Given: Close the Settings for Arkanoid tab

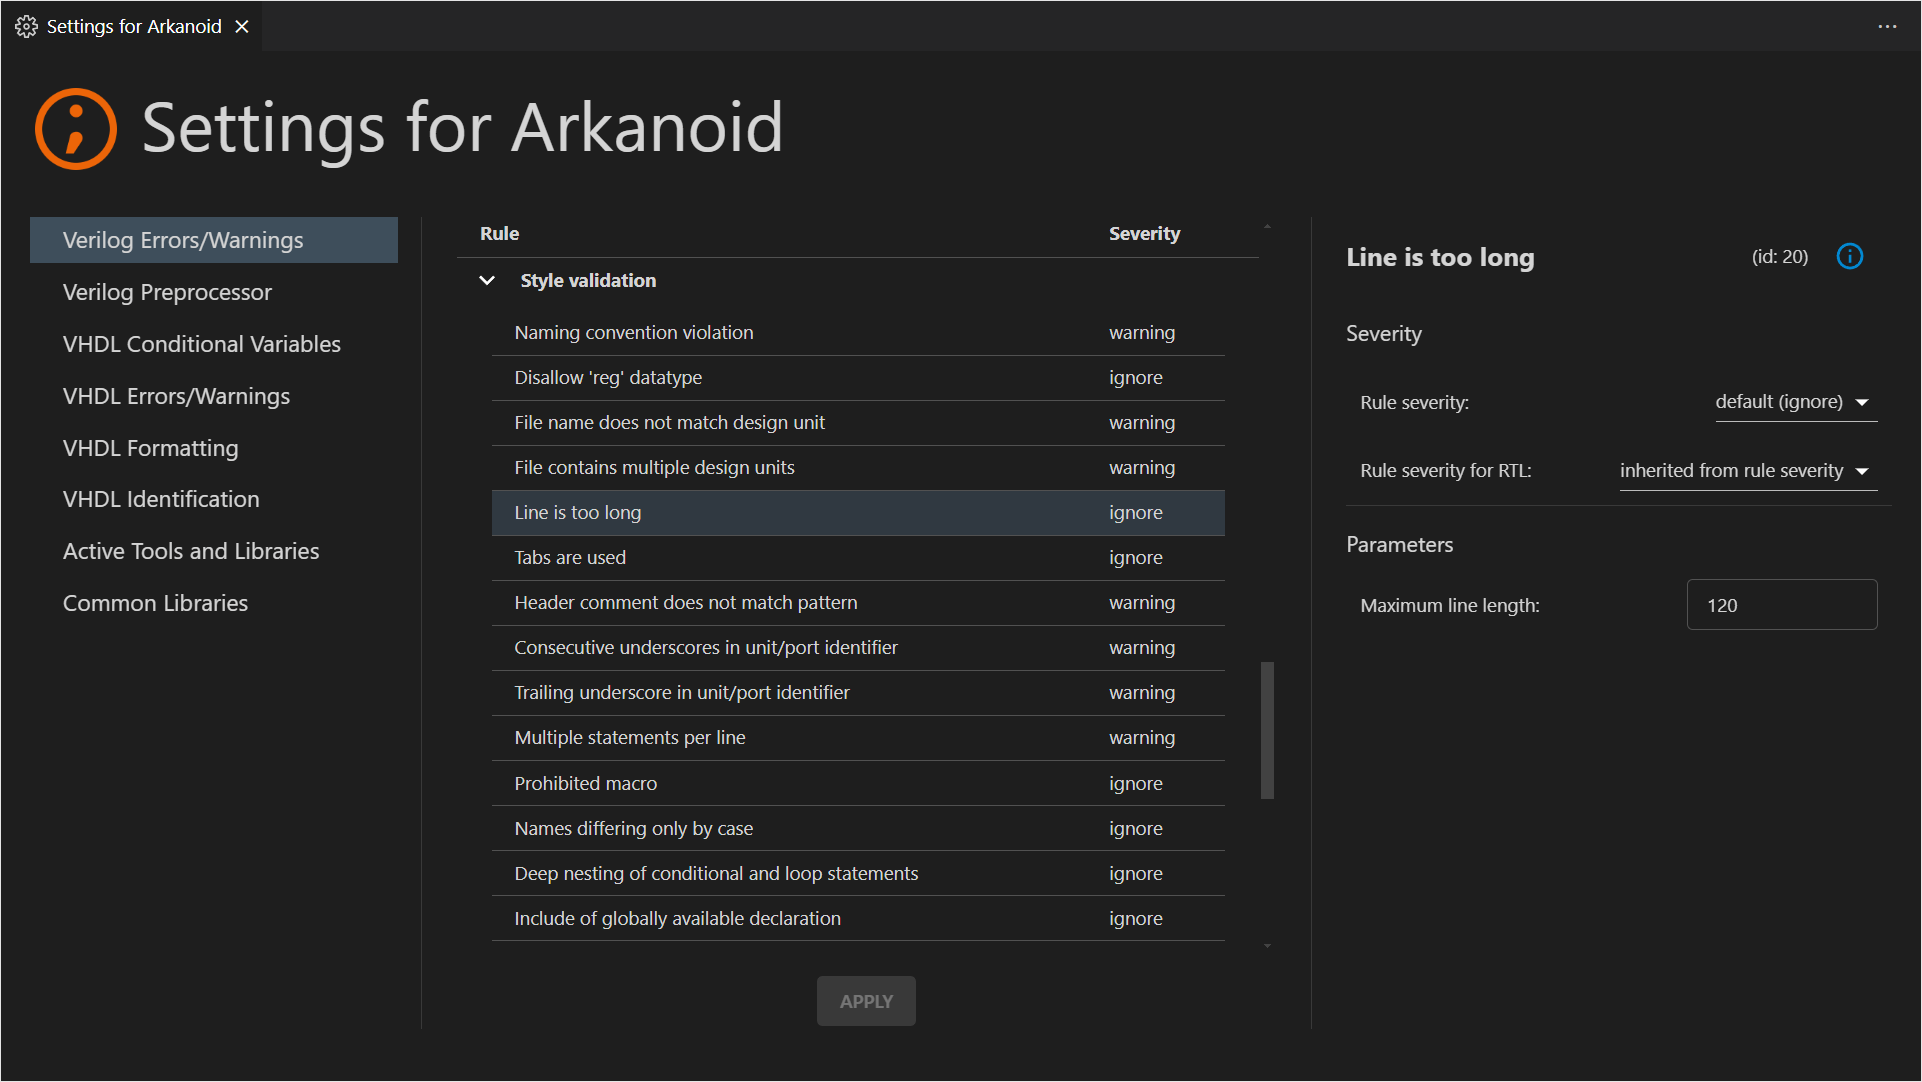Looking at the screenshot, I should (242, 27).
